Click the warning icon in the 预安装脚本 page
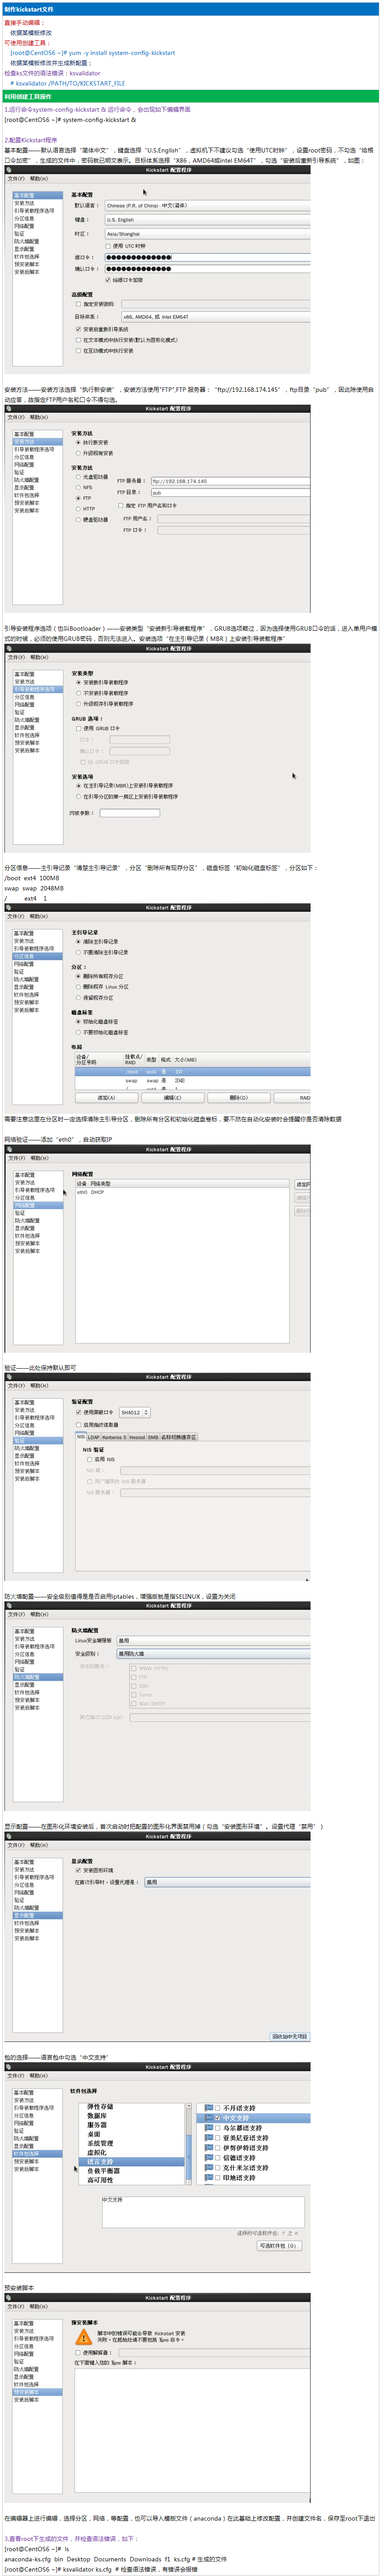The image size is (382, 2576). (84, 2337)
